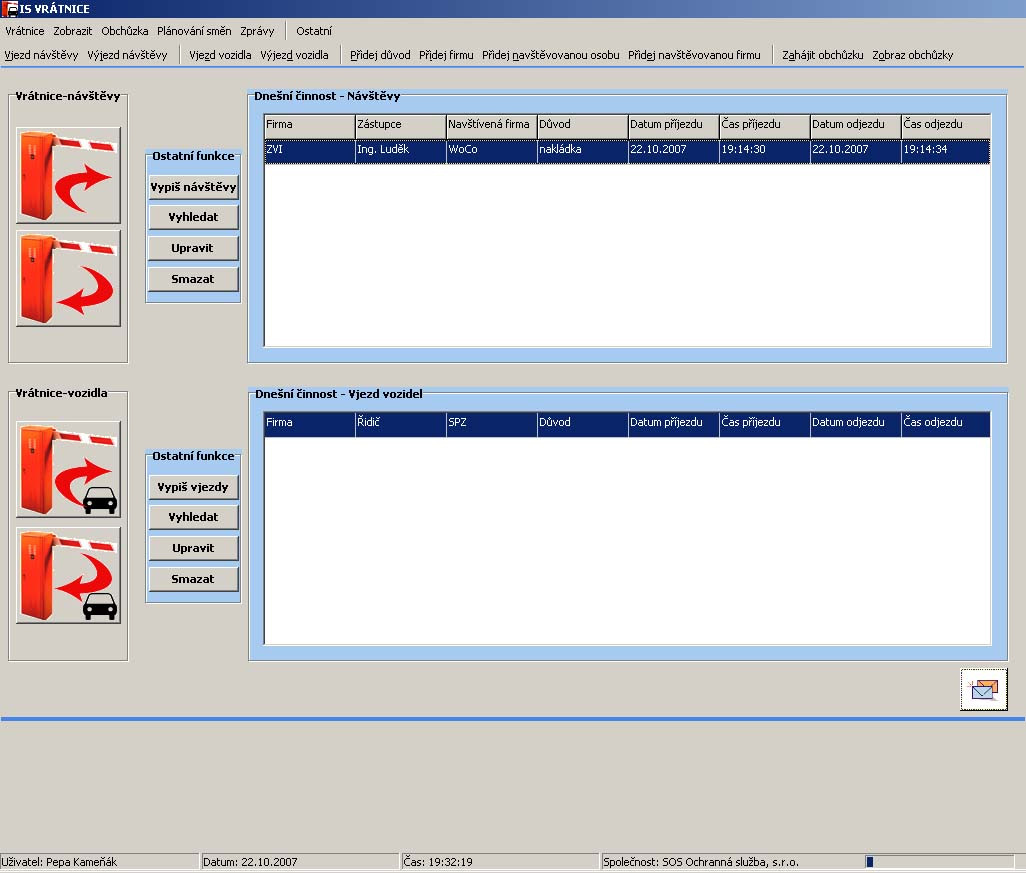Screen dimensions: 1026x873
Task: Click Čas příjezdu header in Vjezd vozidel table
Action: click(x=764, y=423)
